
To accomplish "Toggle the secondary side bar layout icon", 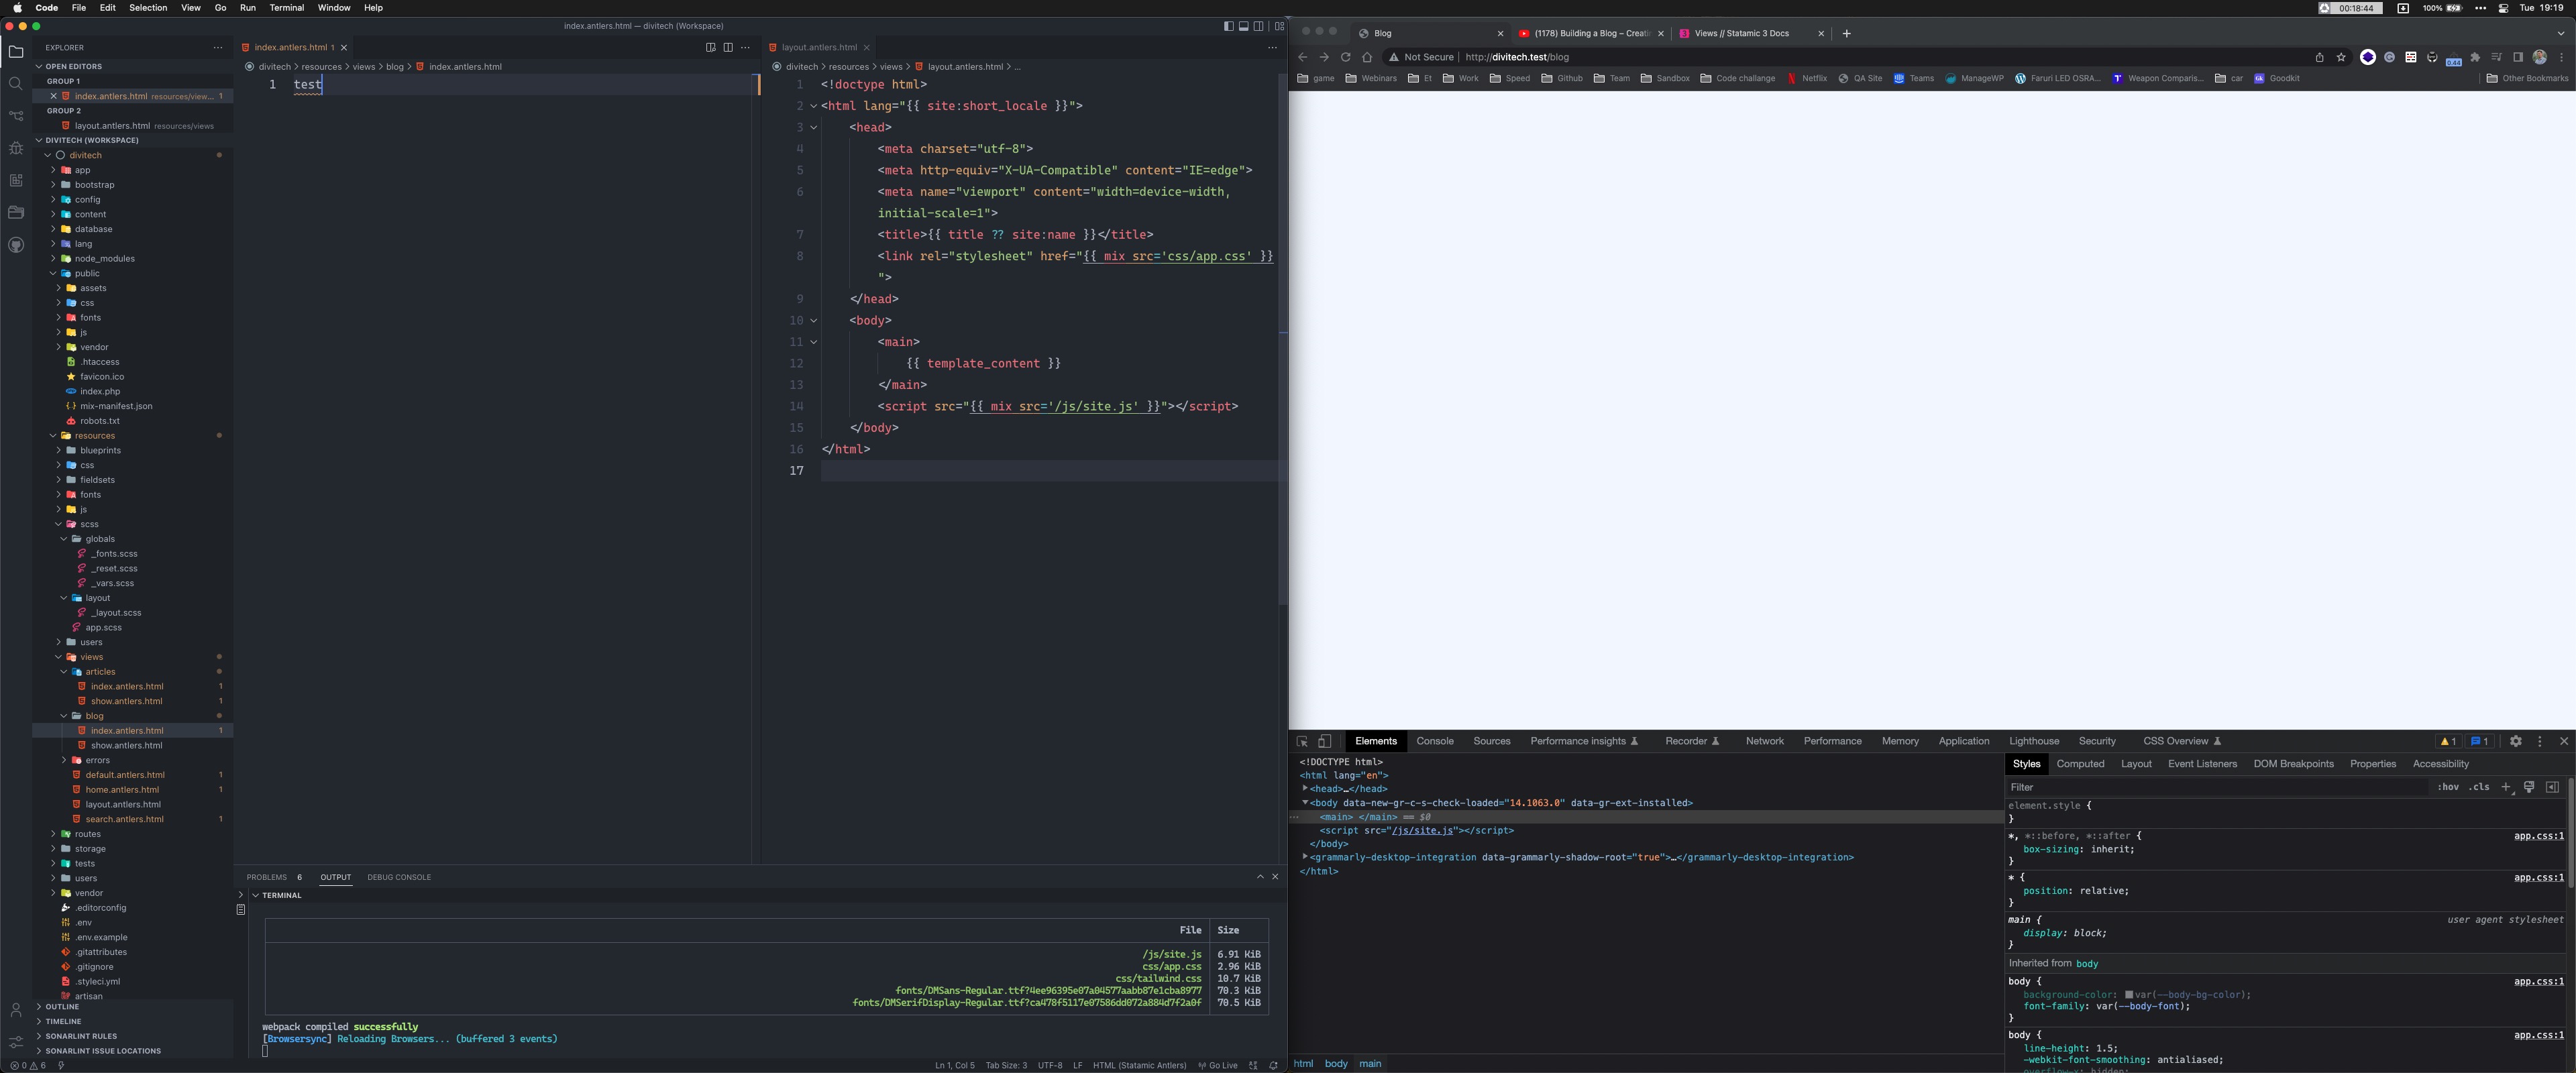I will [x=1258, y=26].
